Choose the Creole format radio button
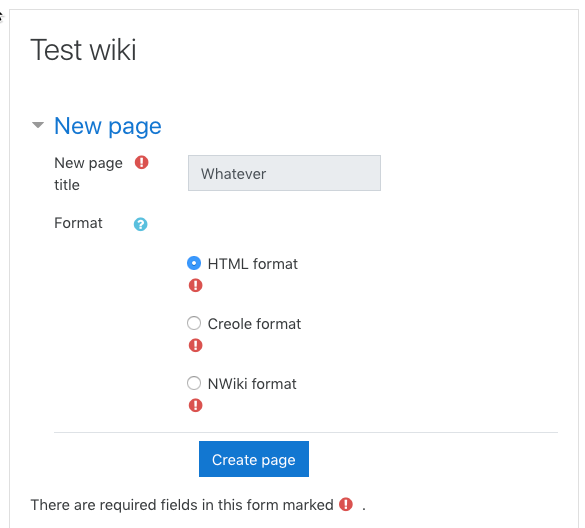This screenshot has width=585, height=528. pyautogui.click(x=194, y=323)
